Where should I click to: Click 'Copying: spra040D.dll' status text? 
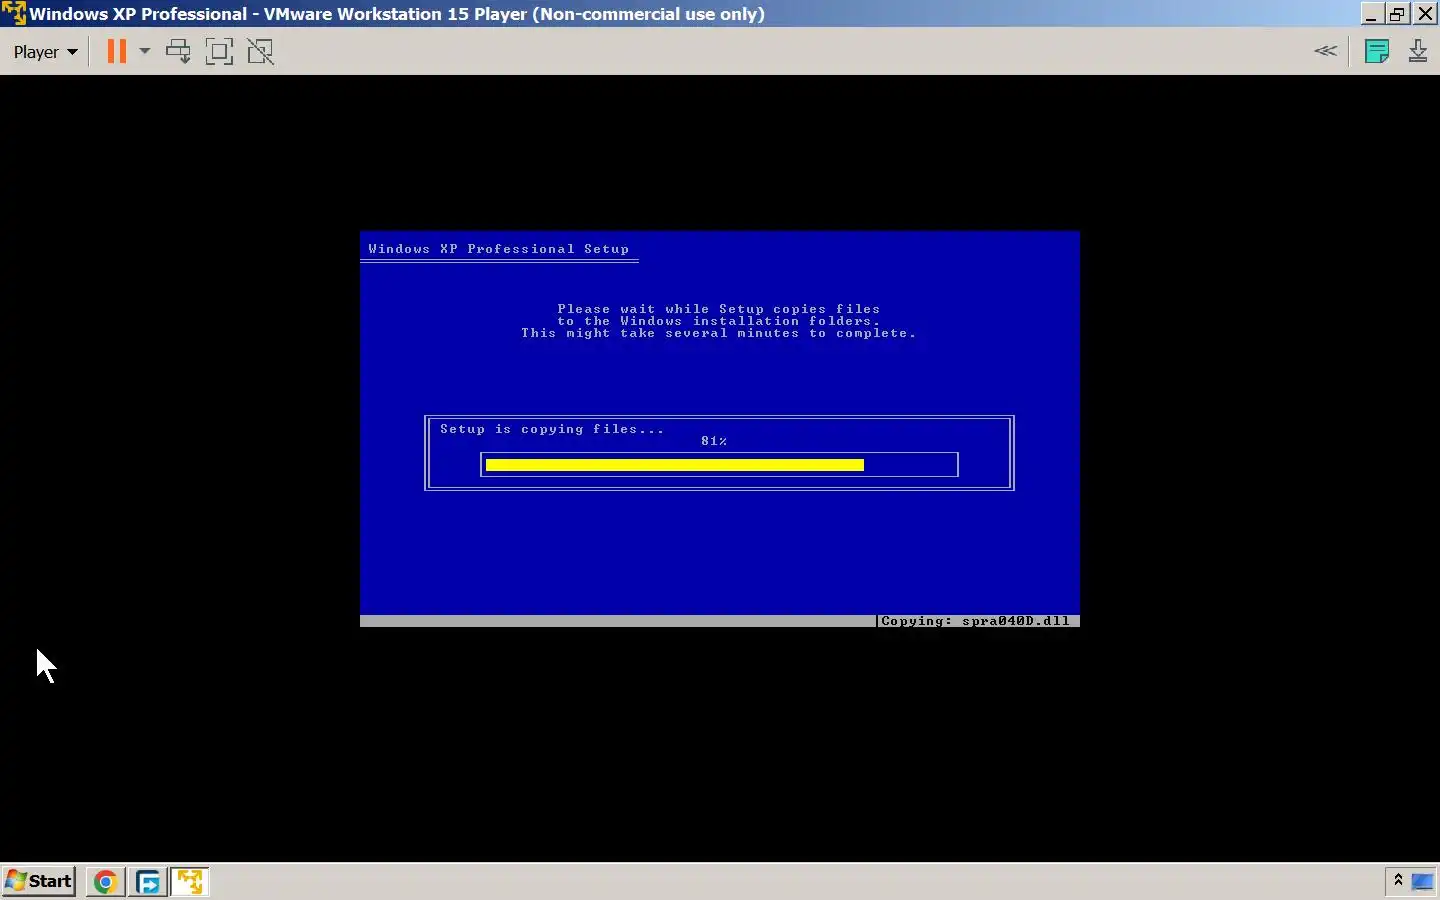(x=976, y=621)
